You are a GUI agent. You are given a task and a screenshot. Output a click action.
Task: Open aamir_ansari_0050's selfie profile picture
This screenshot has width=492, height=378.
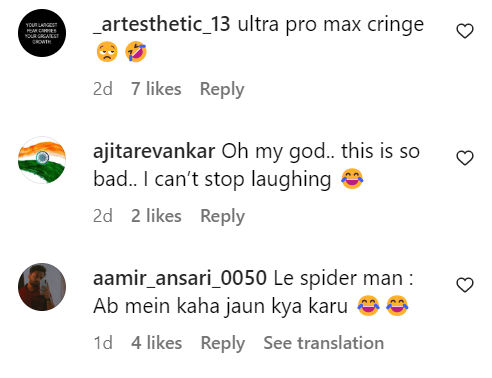[42, 287]
